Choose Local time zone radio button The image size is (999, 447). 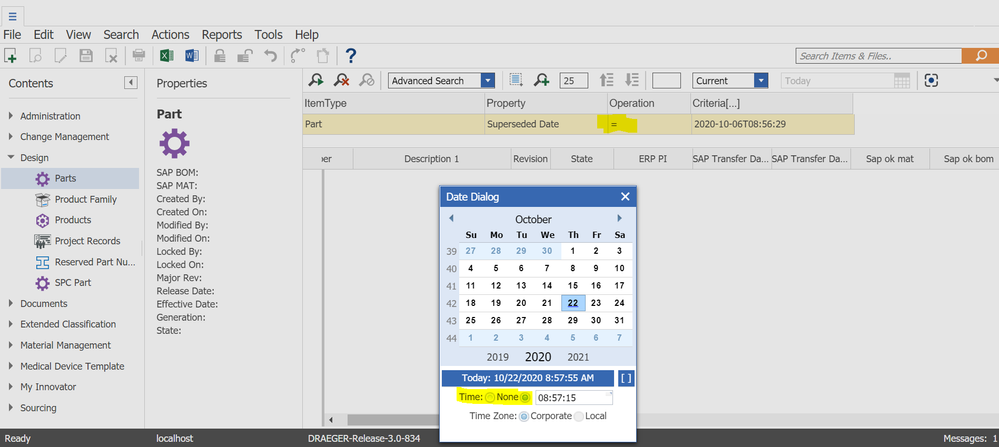point(579,416)
